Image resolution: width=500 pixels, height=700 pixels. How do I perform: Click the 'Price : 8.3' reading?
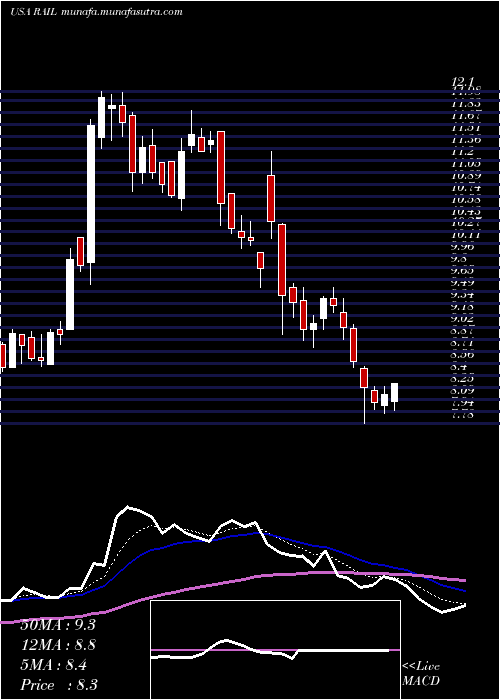59,685
